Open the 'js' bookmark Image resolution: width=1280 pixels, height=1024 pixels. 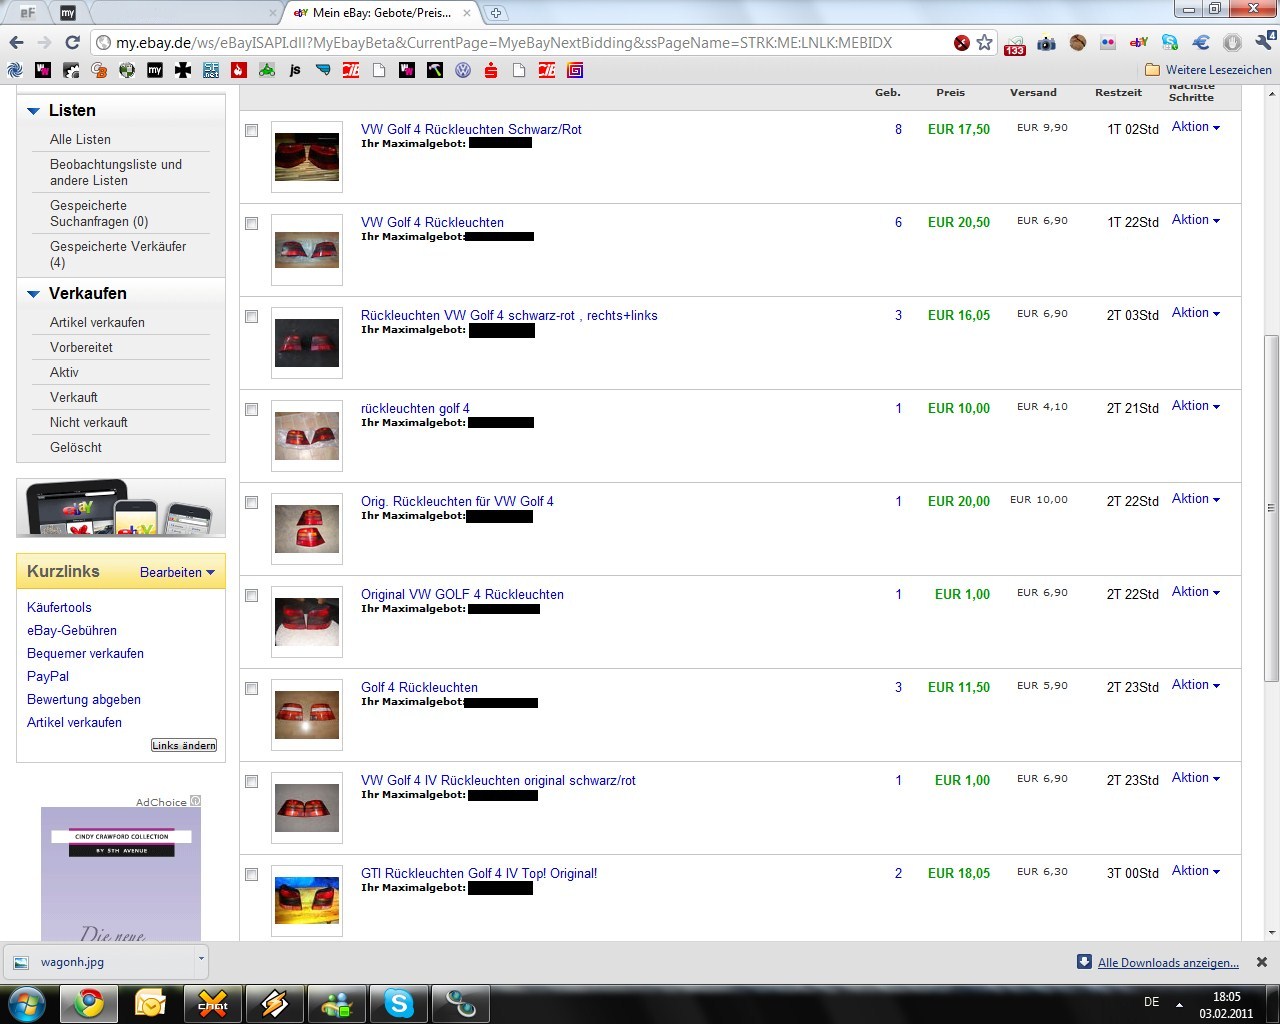[x=295, y=70]
